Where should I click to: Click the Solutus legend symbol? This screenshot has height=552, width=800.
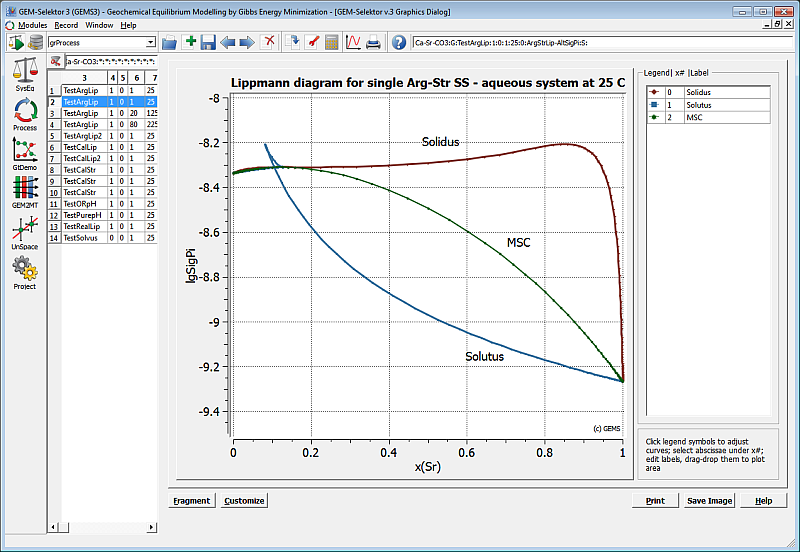click(655, 105)
